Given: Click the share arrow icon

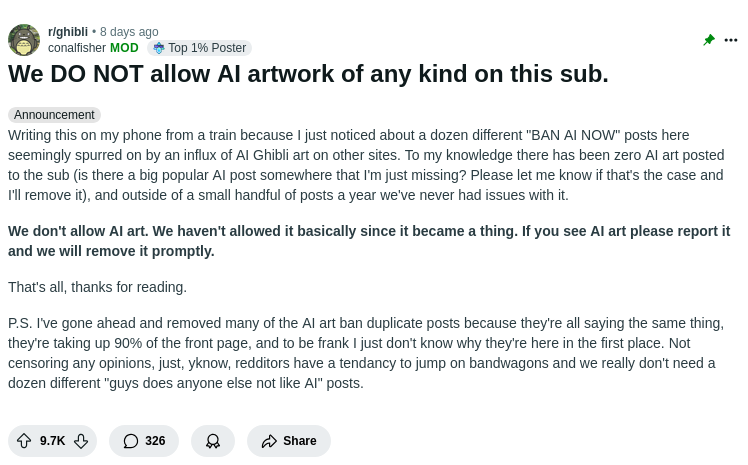Looking at the screenshot, I should click(269, 441).
